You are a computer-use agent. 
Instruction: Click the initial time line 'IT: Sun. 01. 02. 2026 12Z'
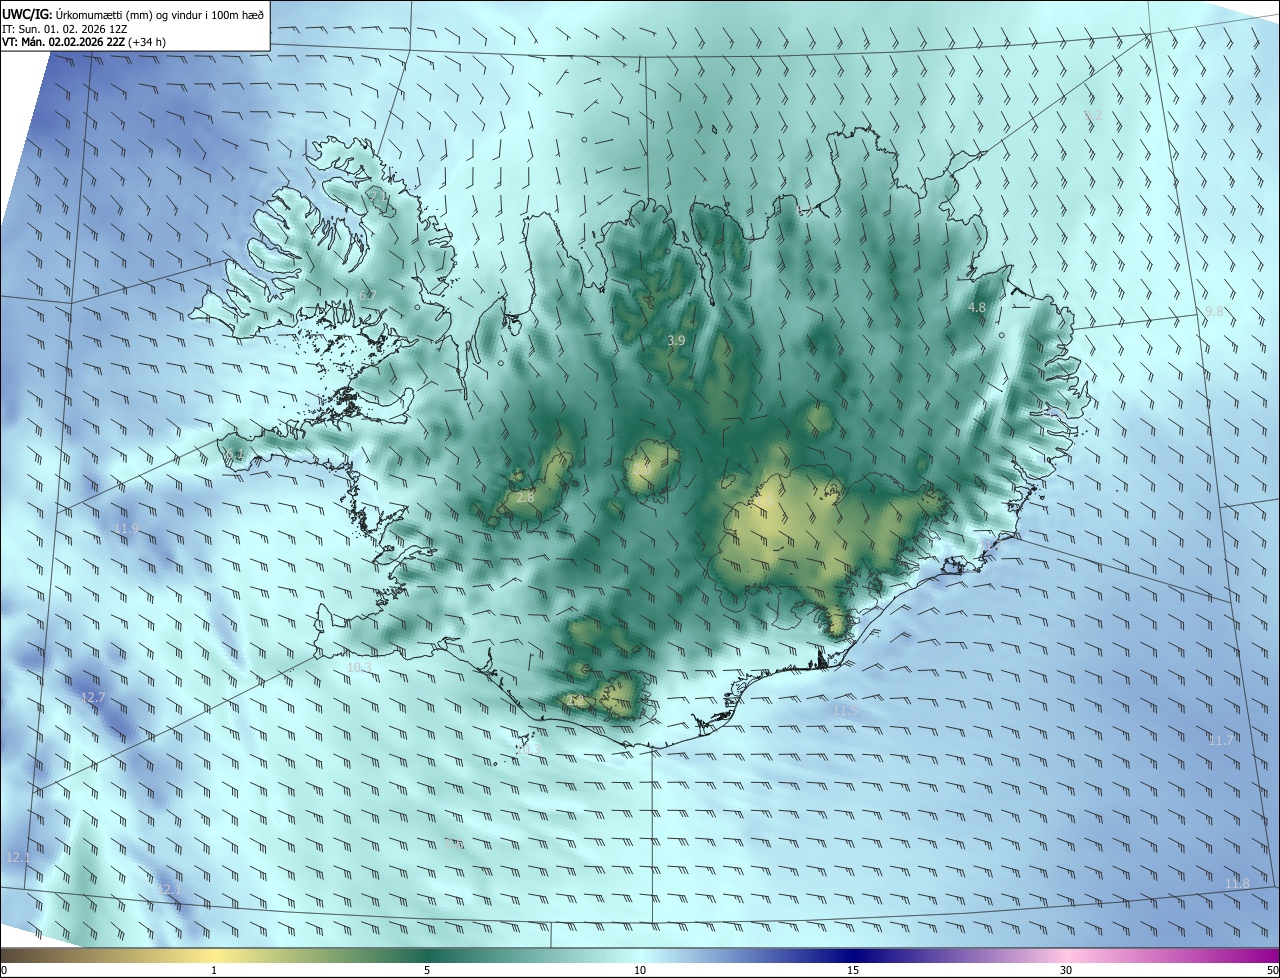pos(65,29)
